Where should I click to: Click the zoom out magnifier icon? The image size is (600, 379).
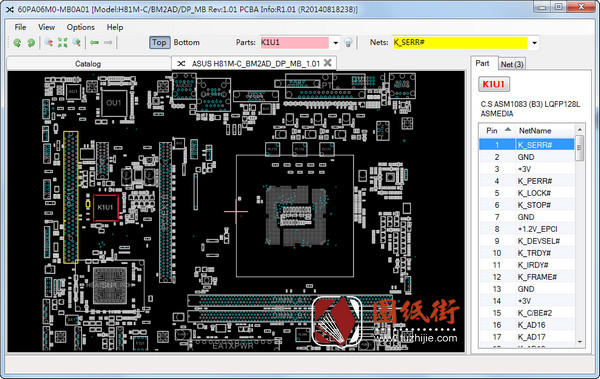click(x=49, y=42)
